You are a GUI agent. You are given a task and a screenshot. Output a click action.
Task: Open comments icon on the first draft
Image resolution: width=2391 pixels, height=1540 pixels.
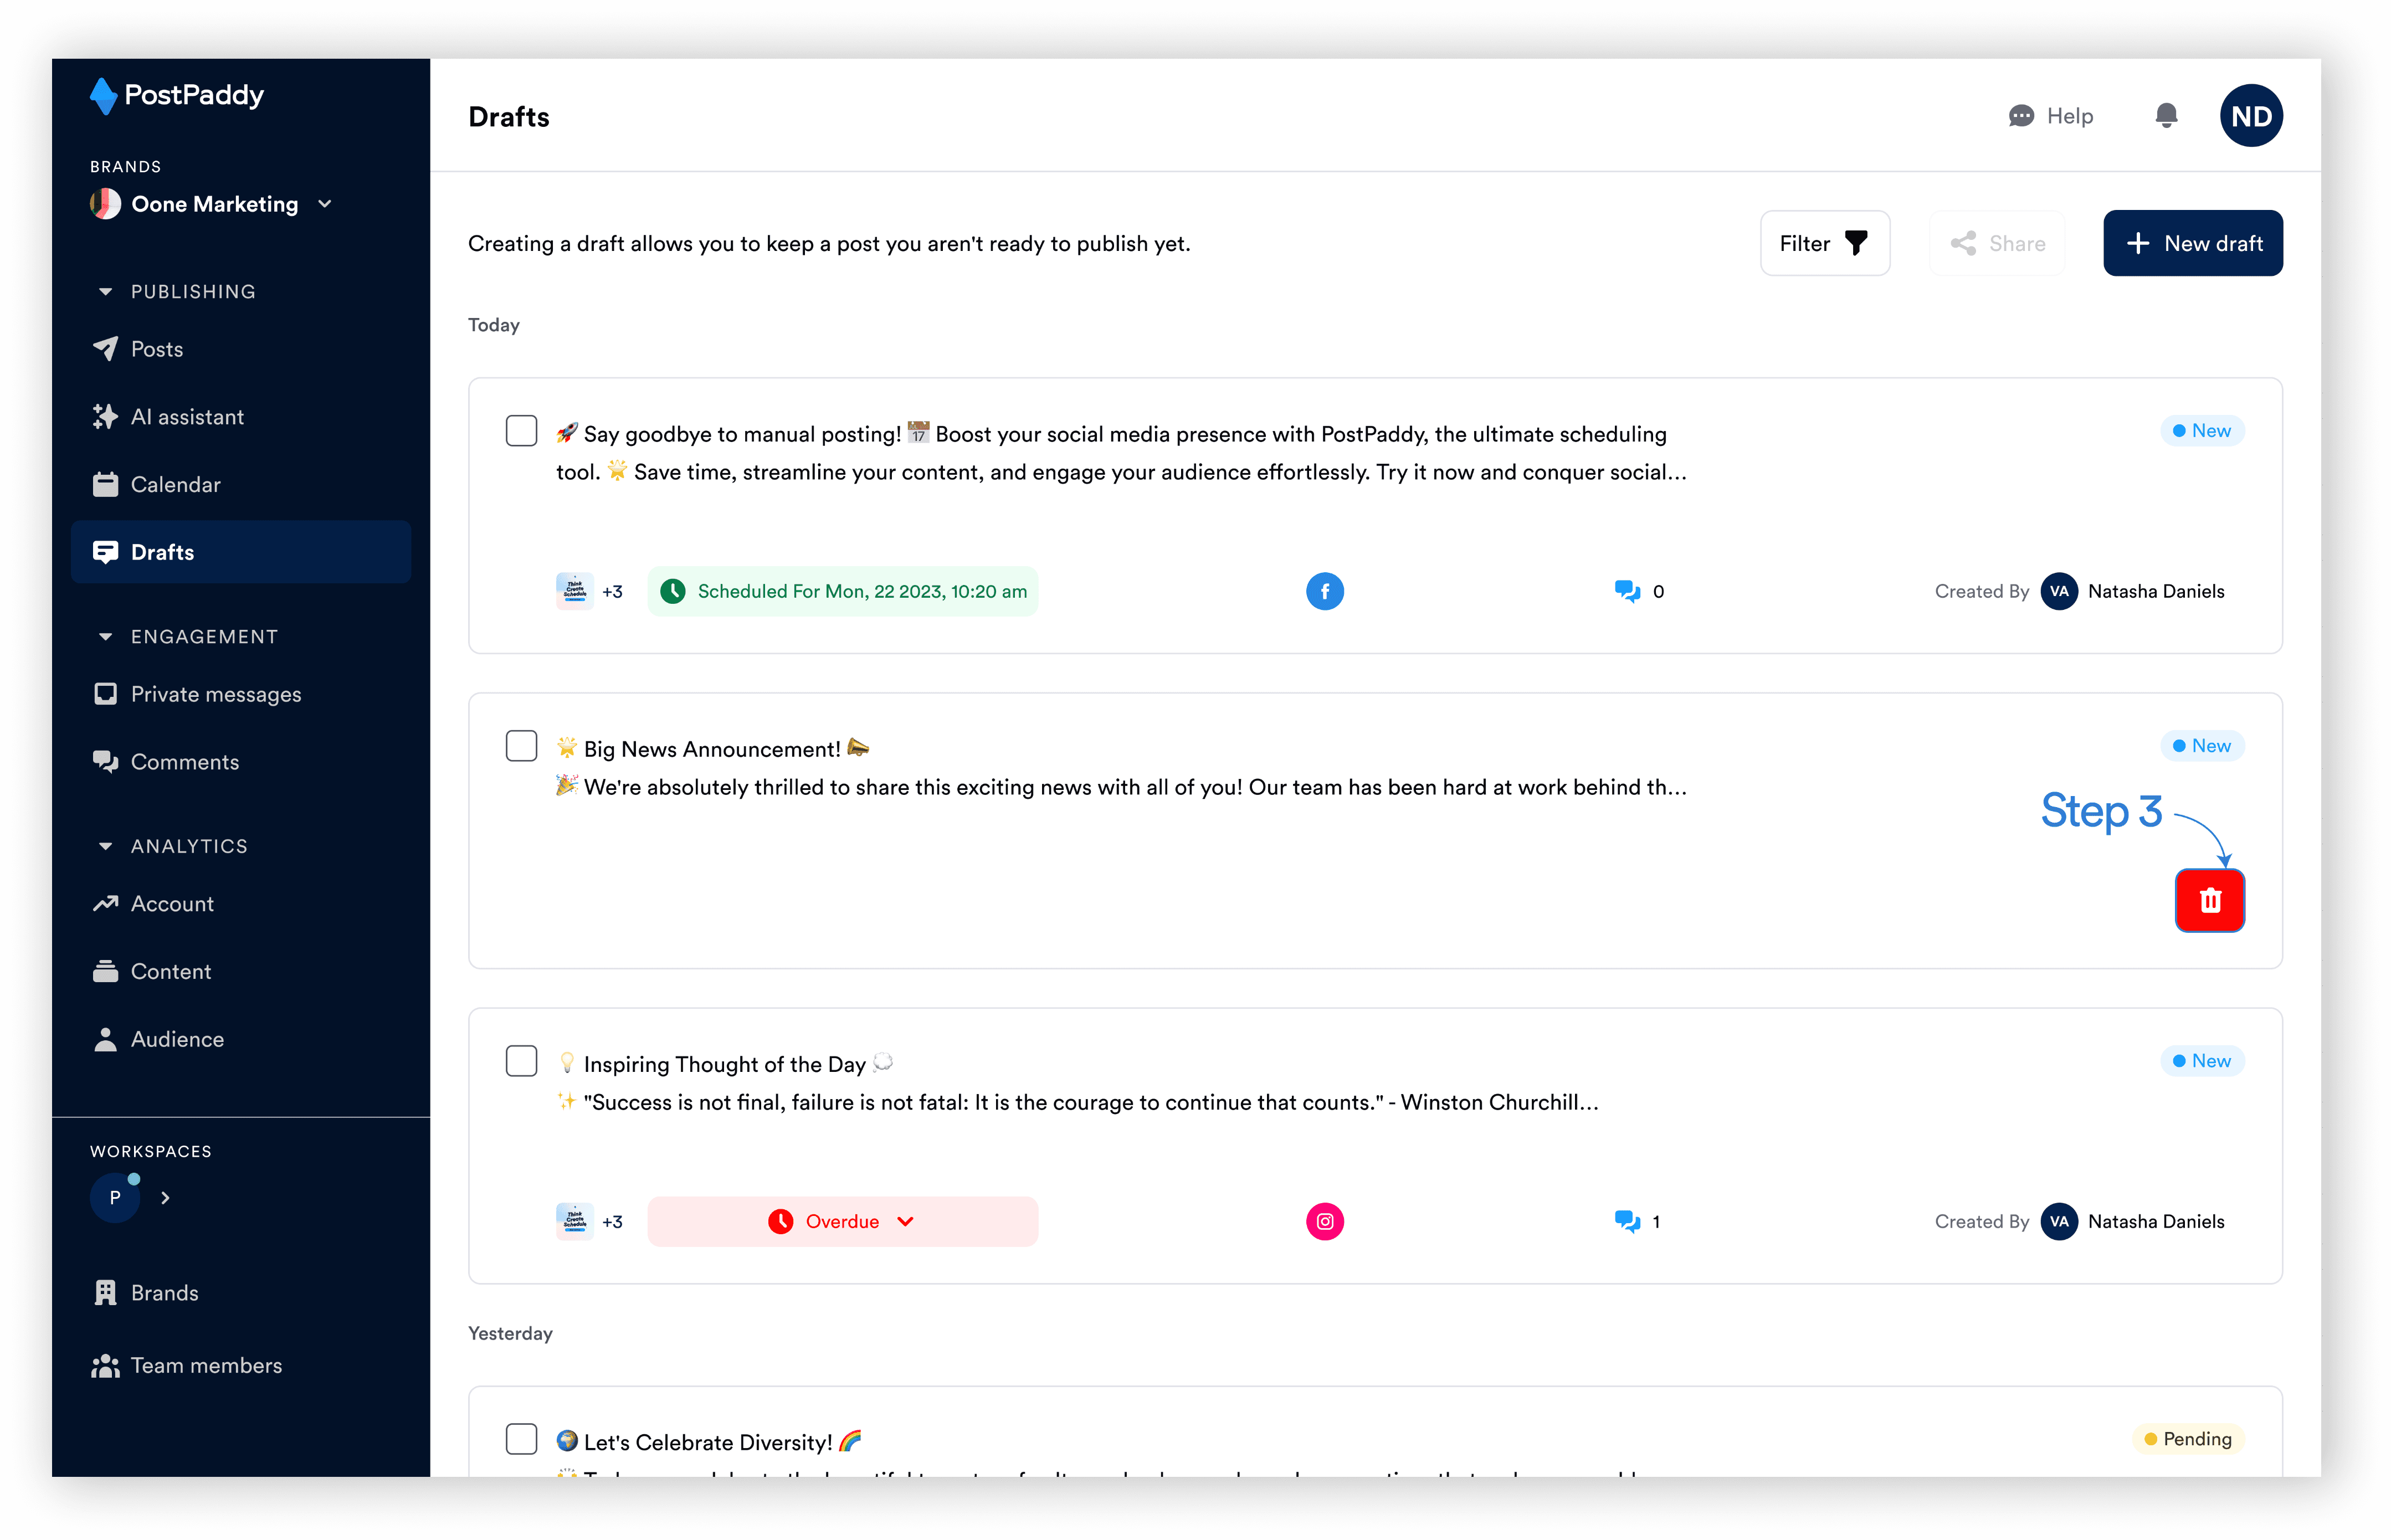click(1627, 591)
